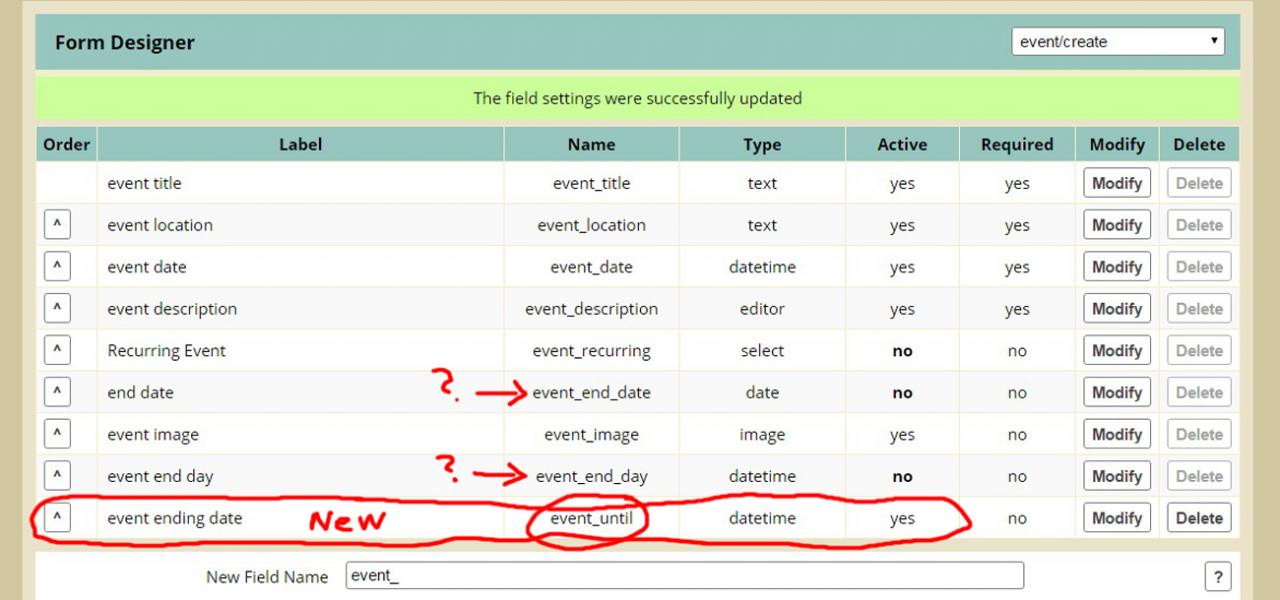
Task: Move event description field up
Action: click(57, 309)
